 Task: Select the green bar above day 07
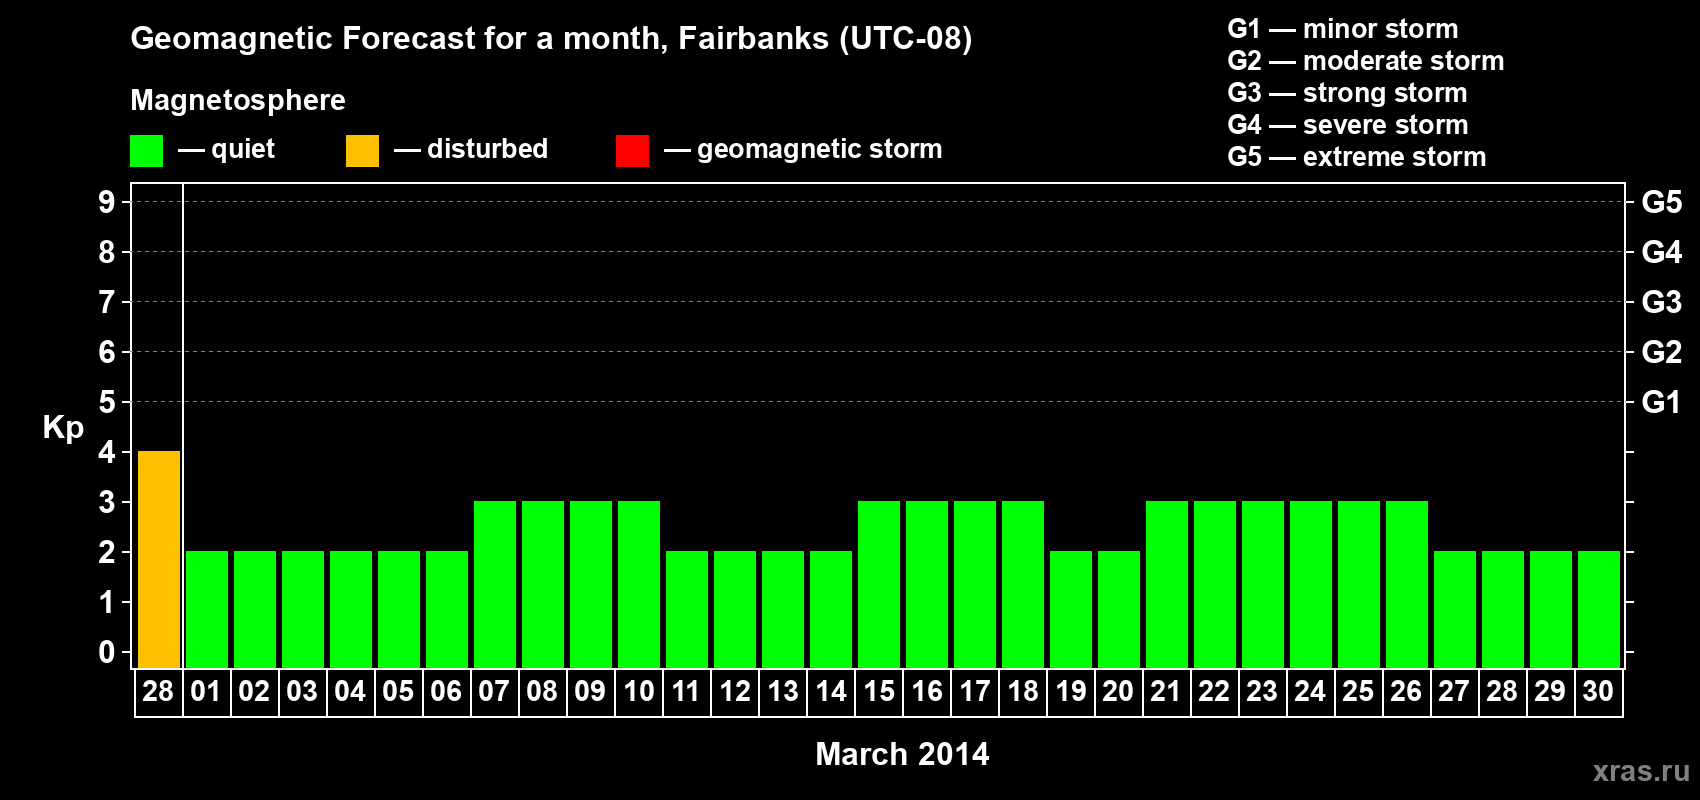pos(495,584)
